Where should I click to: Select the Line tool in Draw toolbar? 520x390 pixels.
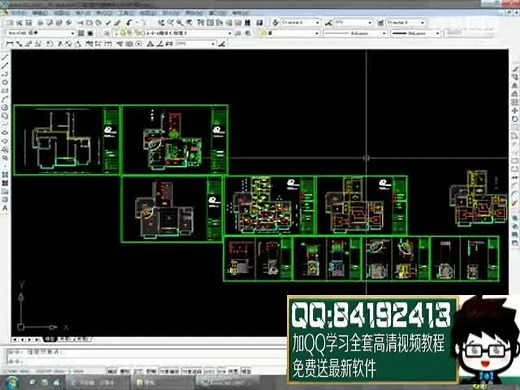[x=5, y=57]
